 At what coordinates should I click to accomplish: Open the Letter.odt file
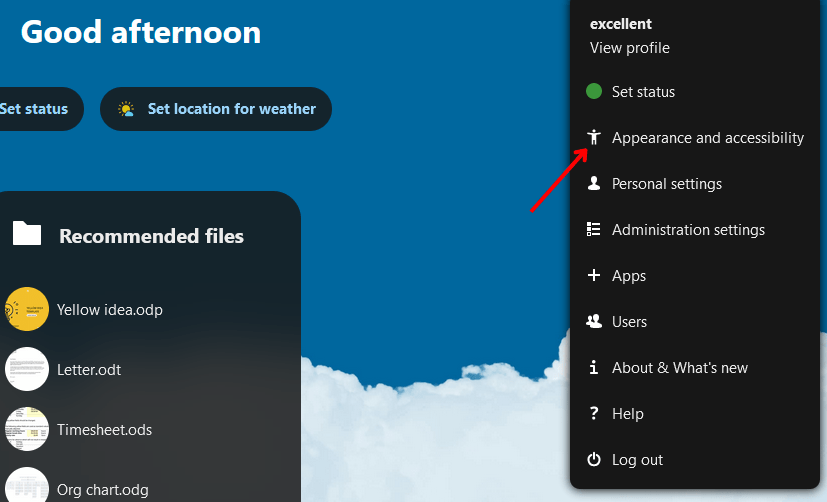(89, 370)
